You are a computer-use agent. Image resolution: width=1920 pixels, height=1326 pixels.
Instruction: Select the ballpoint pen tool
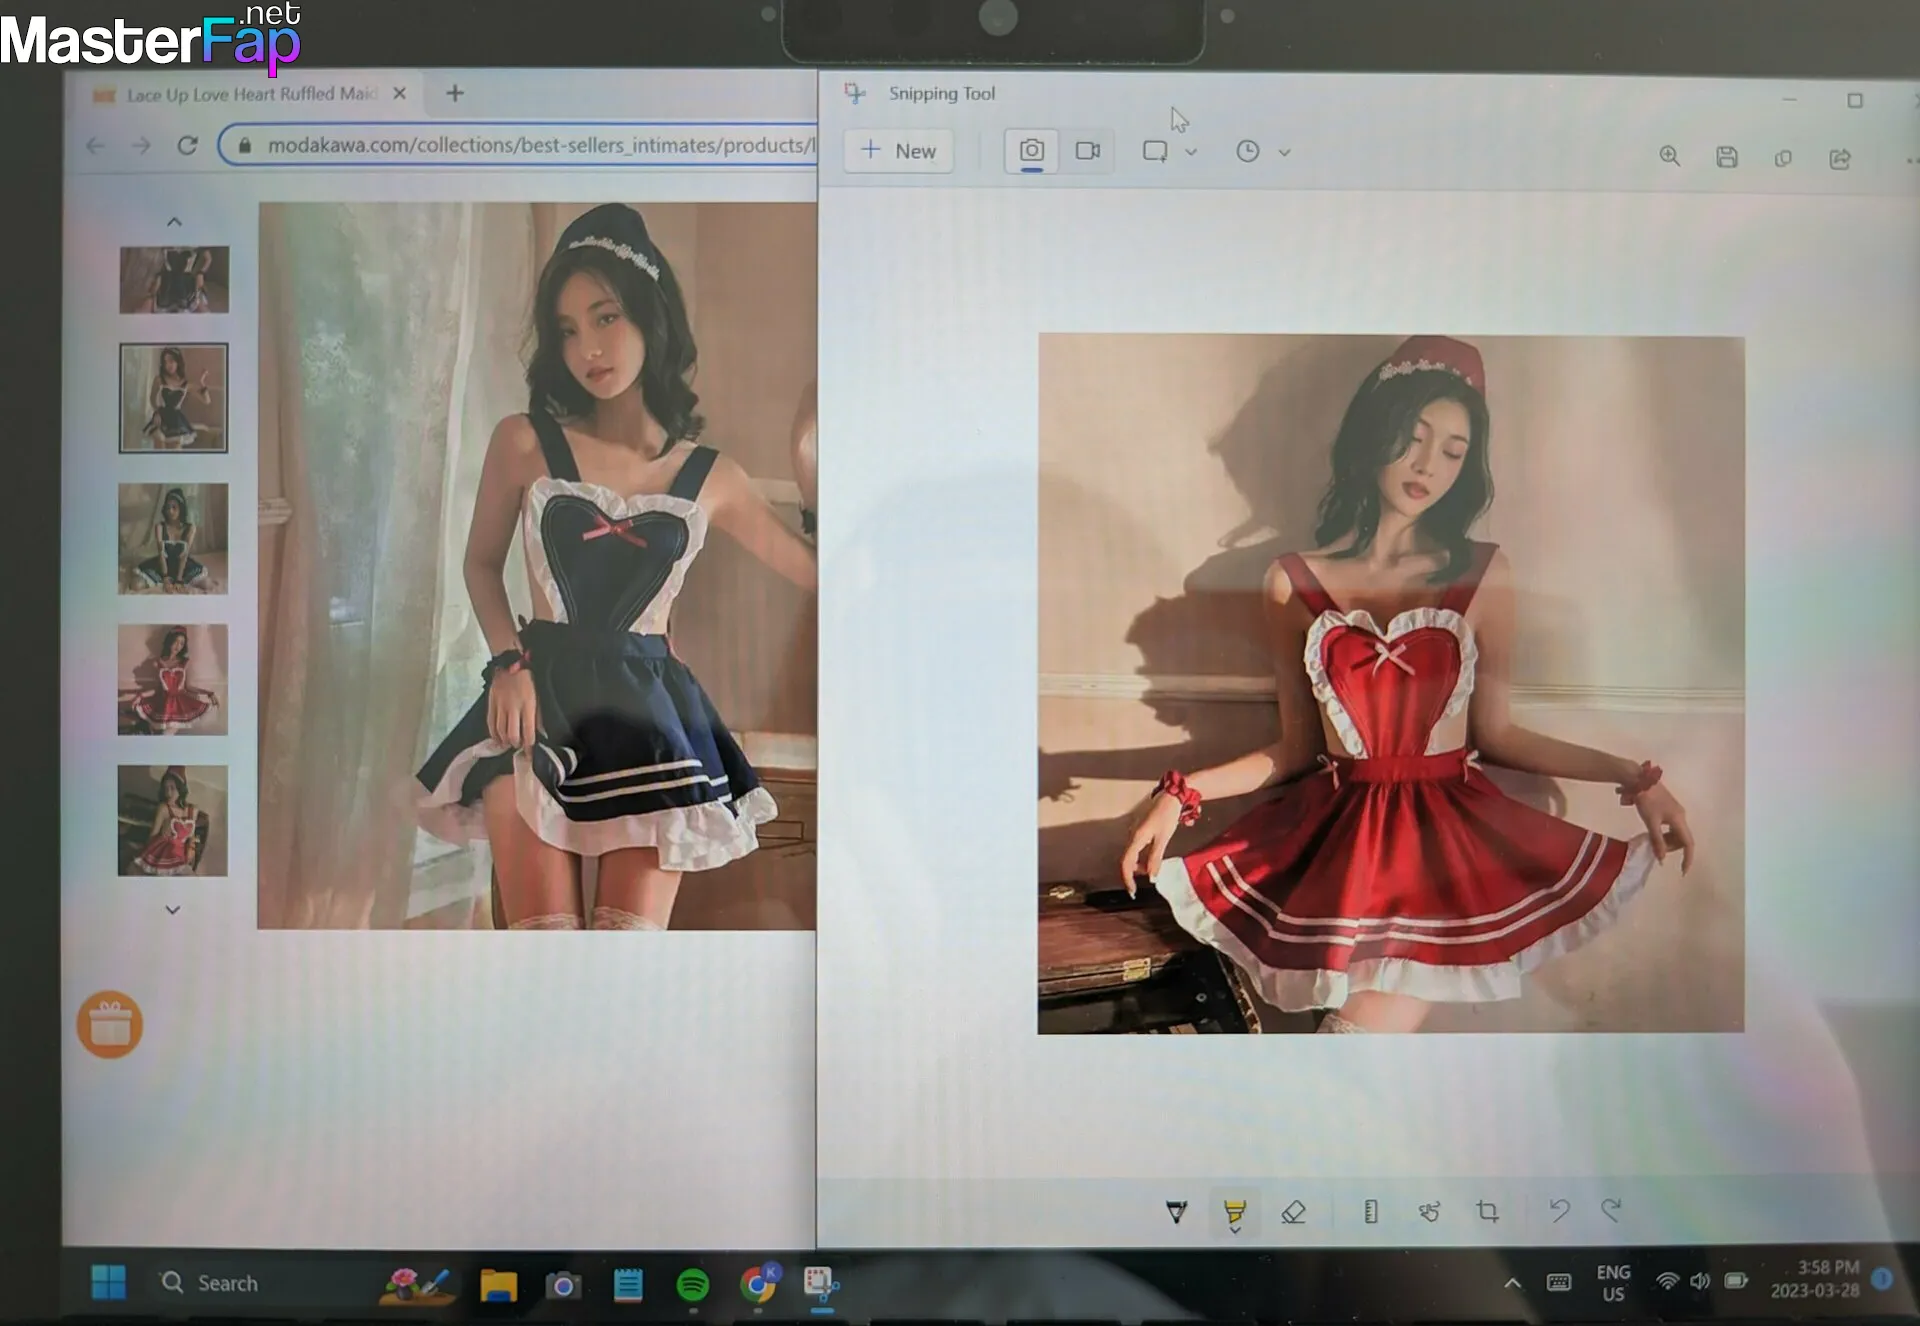tap(1177, 1212)
